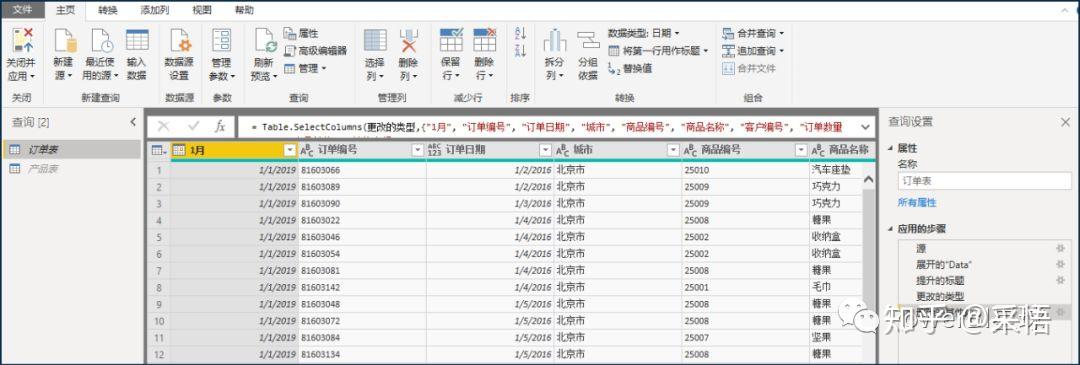Click the sort ascending icon
The height and width of the screenshot is (365, 1080).
point(520,33)
